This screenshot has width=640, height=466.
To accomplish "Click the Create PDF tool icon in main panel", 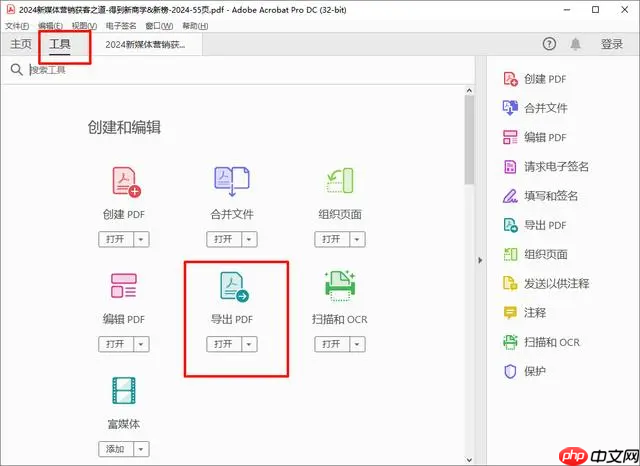I will click(x=126, y=182).
